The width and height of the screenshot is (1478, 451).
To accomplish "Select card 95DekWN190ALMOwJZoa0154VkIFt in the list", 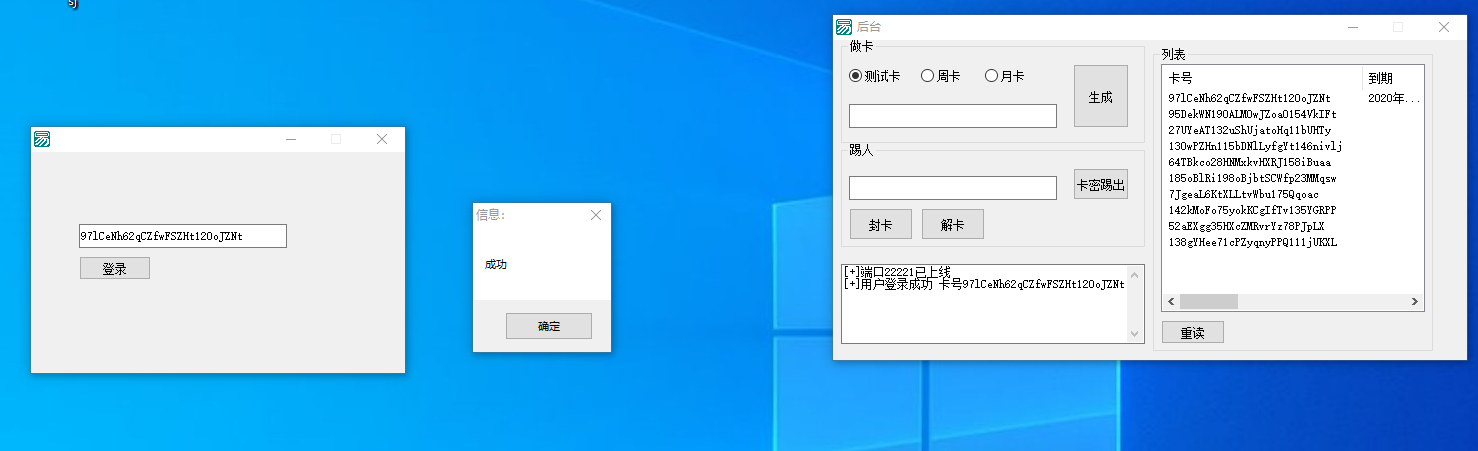I will (x=1251, y=114).
